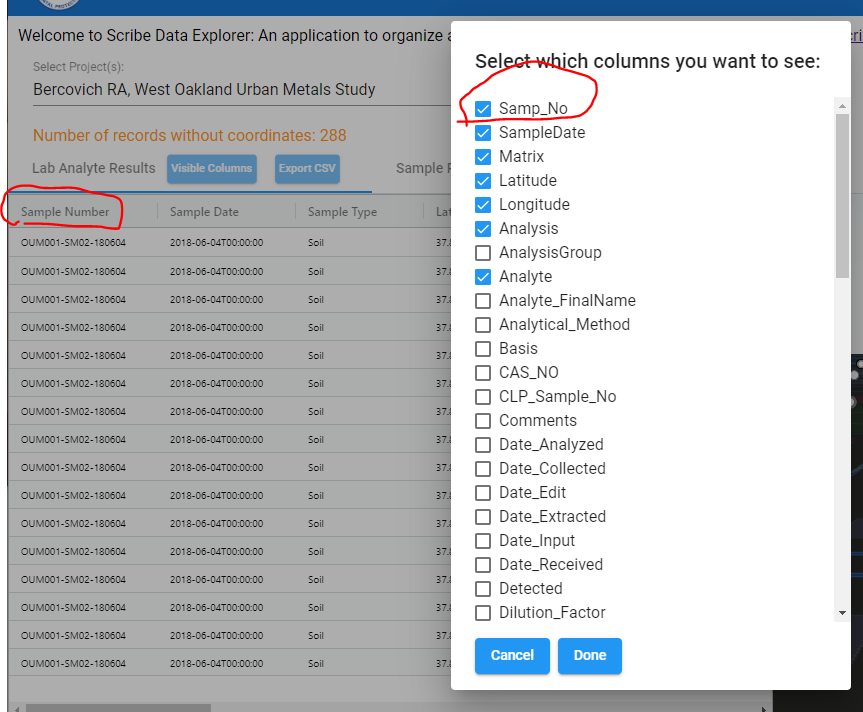Export the table as CSV
The width and height of the screenshot is (863, 712).
pyautogui.click(x=306, y=169)
